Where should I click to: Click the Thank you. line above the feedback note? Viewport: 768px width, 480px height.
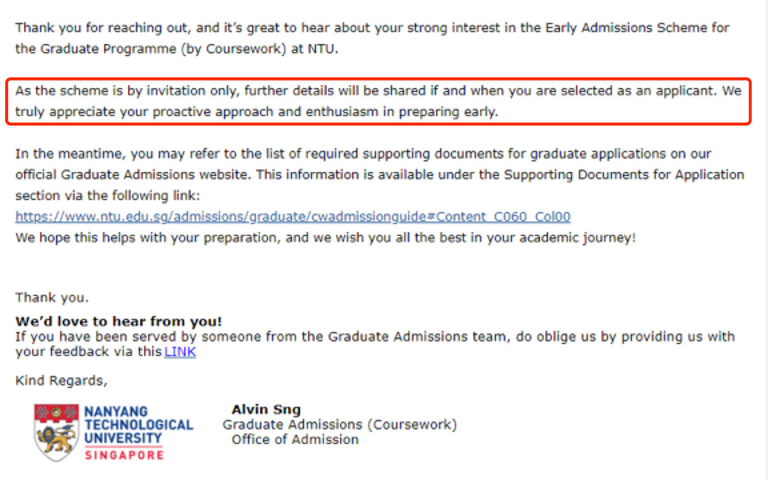pos(52,298)
